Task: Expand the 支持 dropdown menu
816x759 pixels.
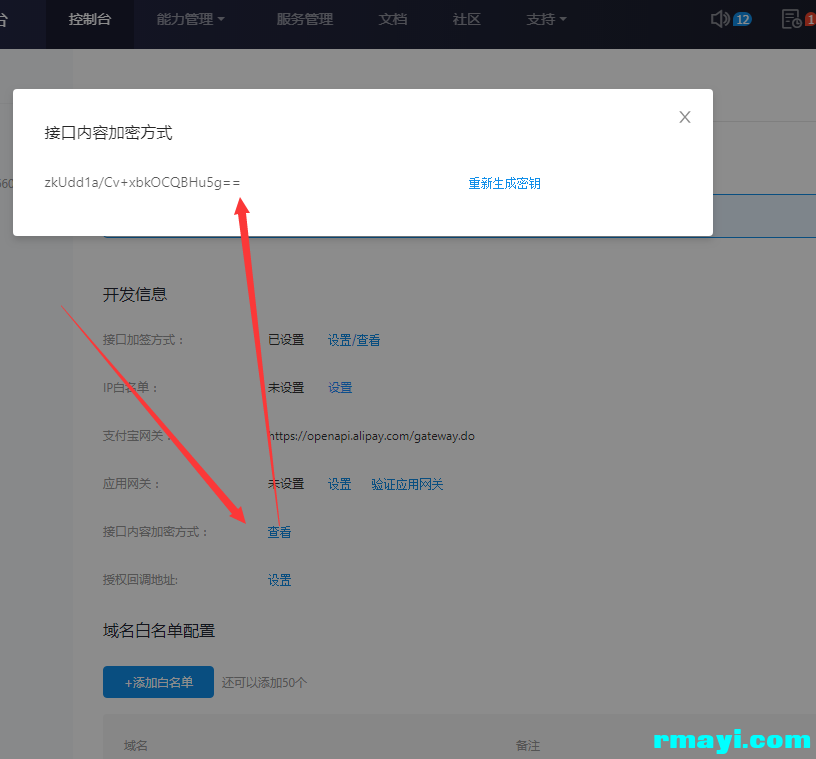Action: (x=546, y=19)
